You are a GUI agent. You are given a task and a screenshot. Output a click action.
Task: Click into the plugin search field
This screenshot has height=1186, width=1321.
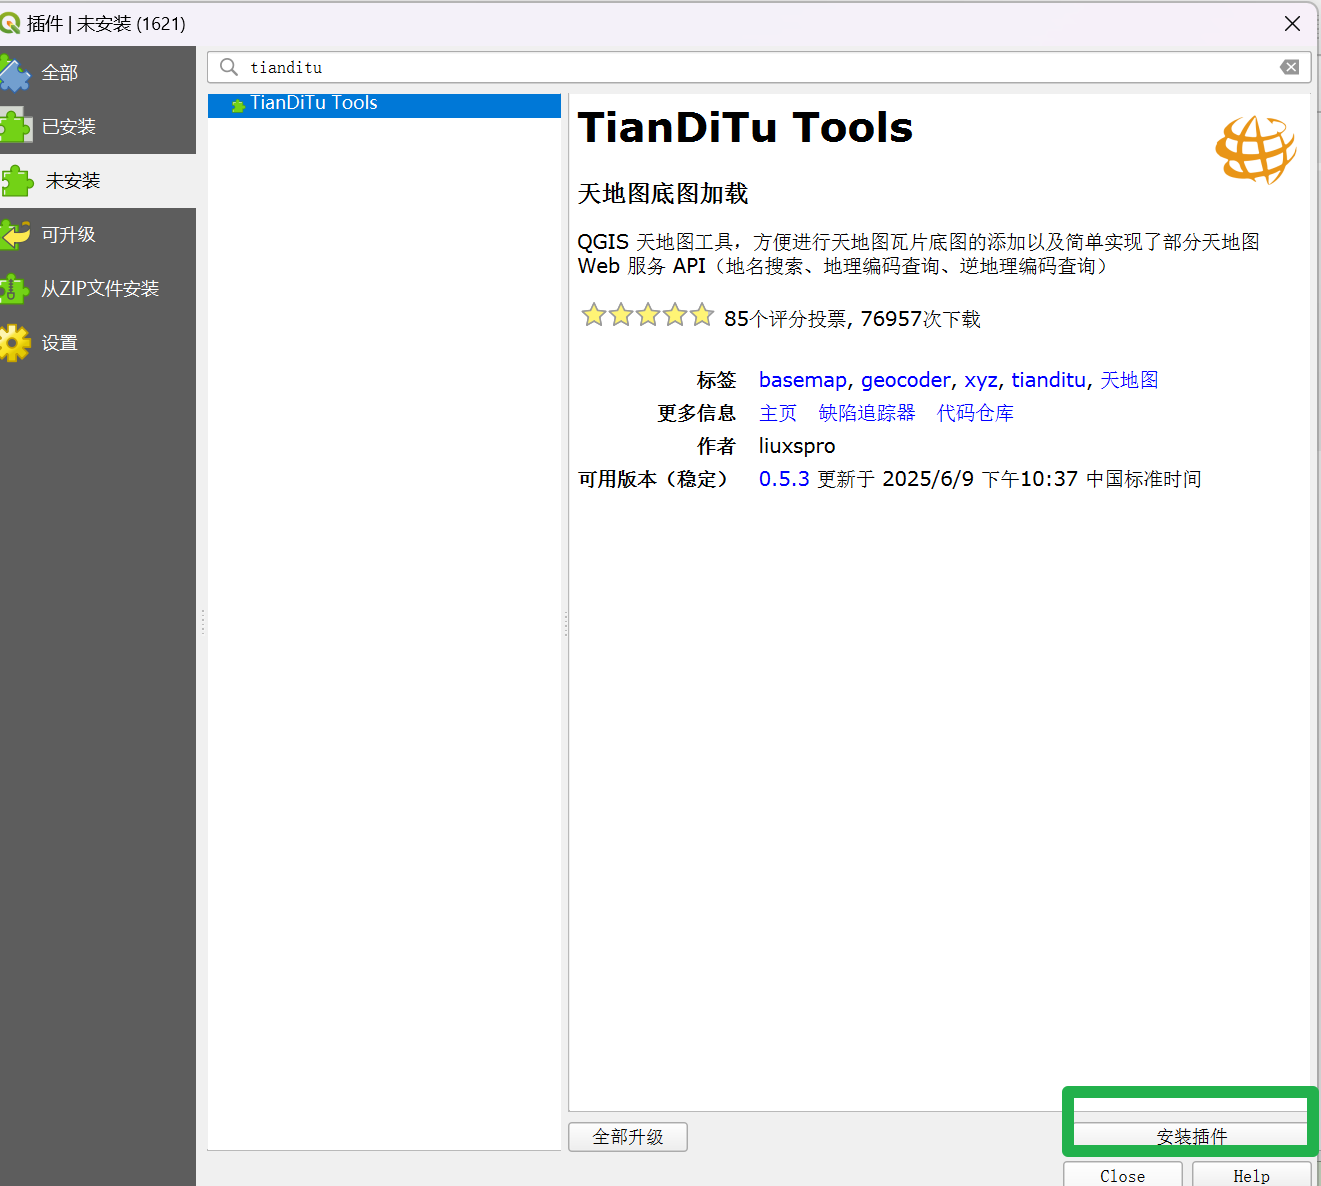pos(759,67)
